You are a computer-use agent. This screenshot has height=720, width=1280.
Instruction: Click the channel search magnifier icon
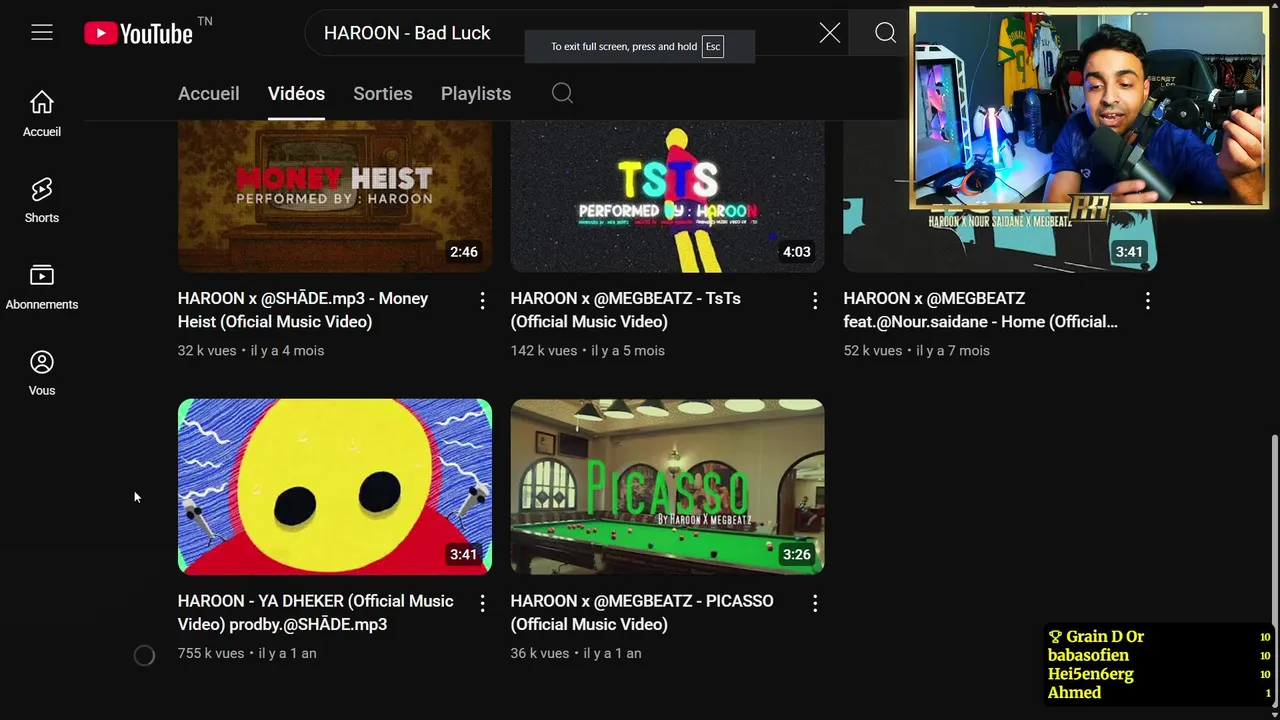tap(562, 93)
